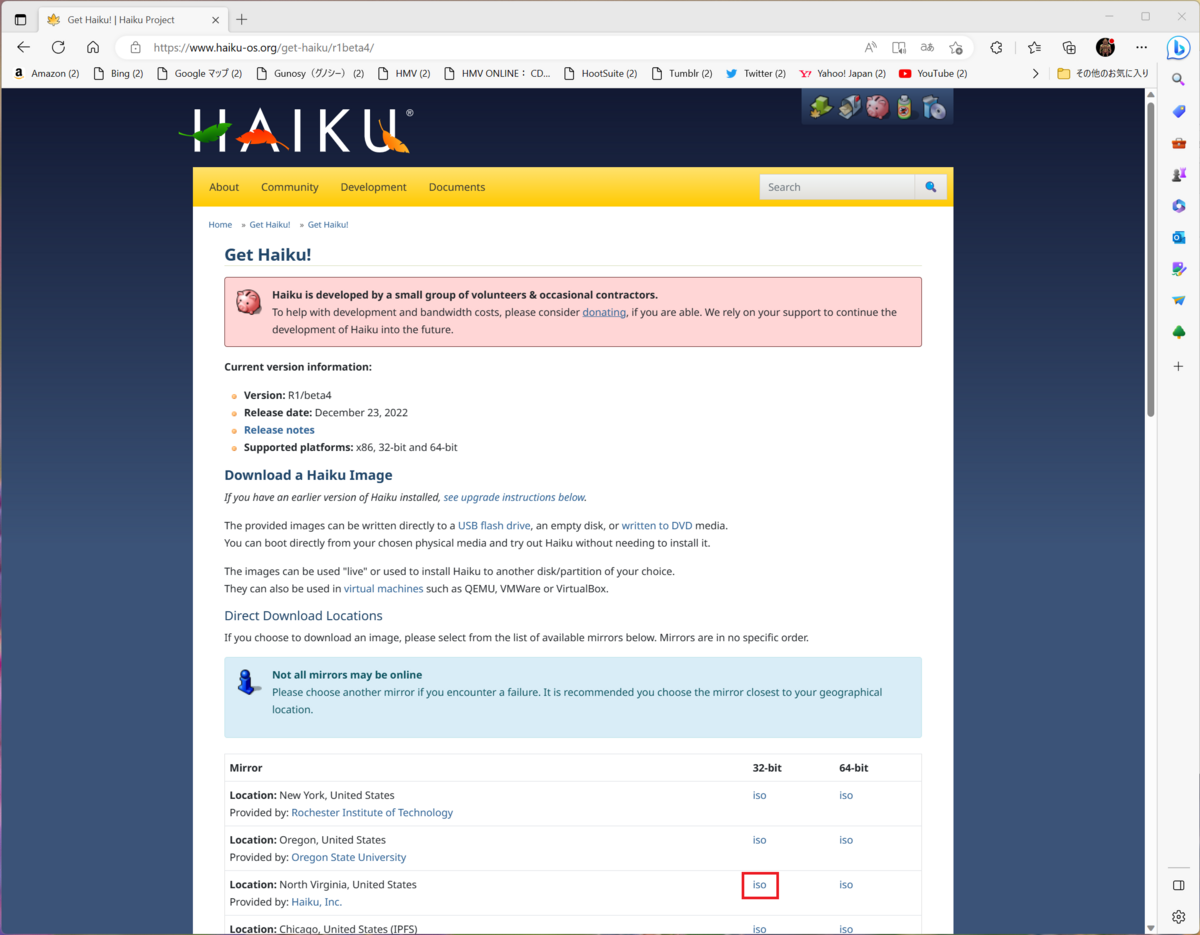The height and width of the screenshot is (935, 1200).
Task: Open the Extensions puzzle icon
Action: [996, 47]
